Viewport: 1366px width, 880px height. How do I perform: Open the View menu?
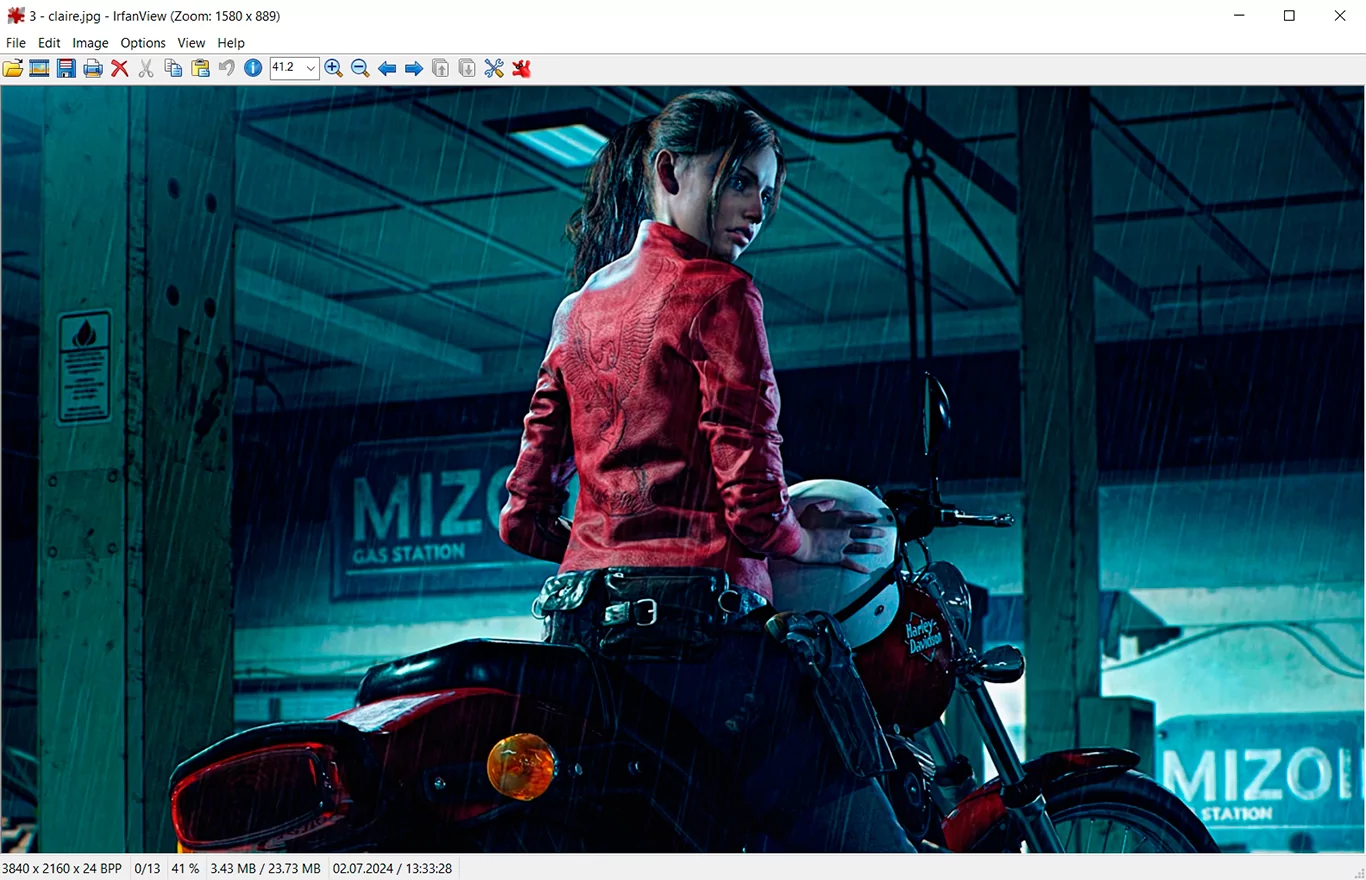tap(191, 43)
